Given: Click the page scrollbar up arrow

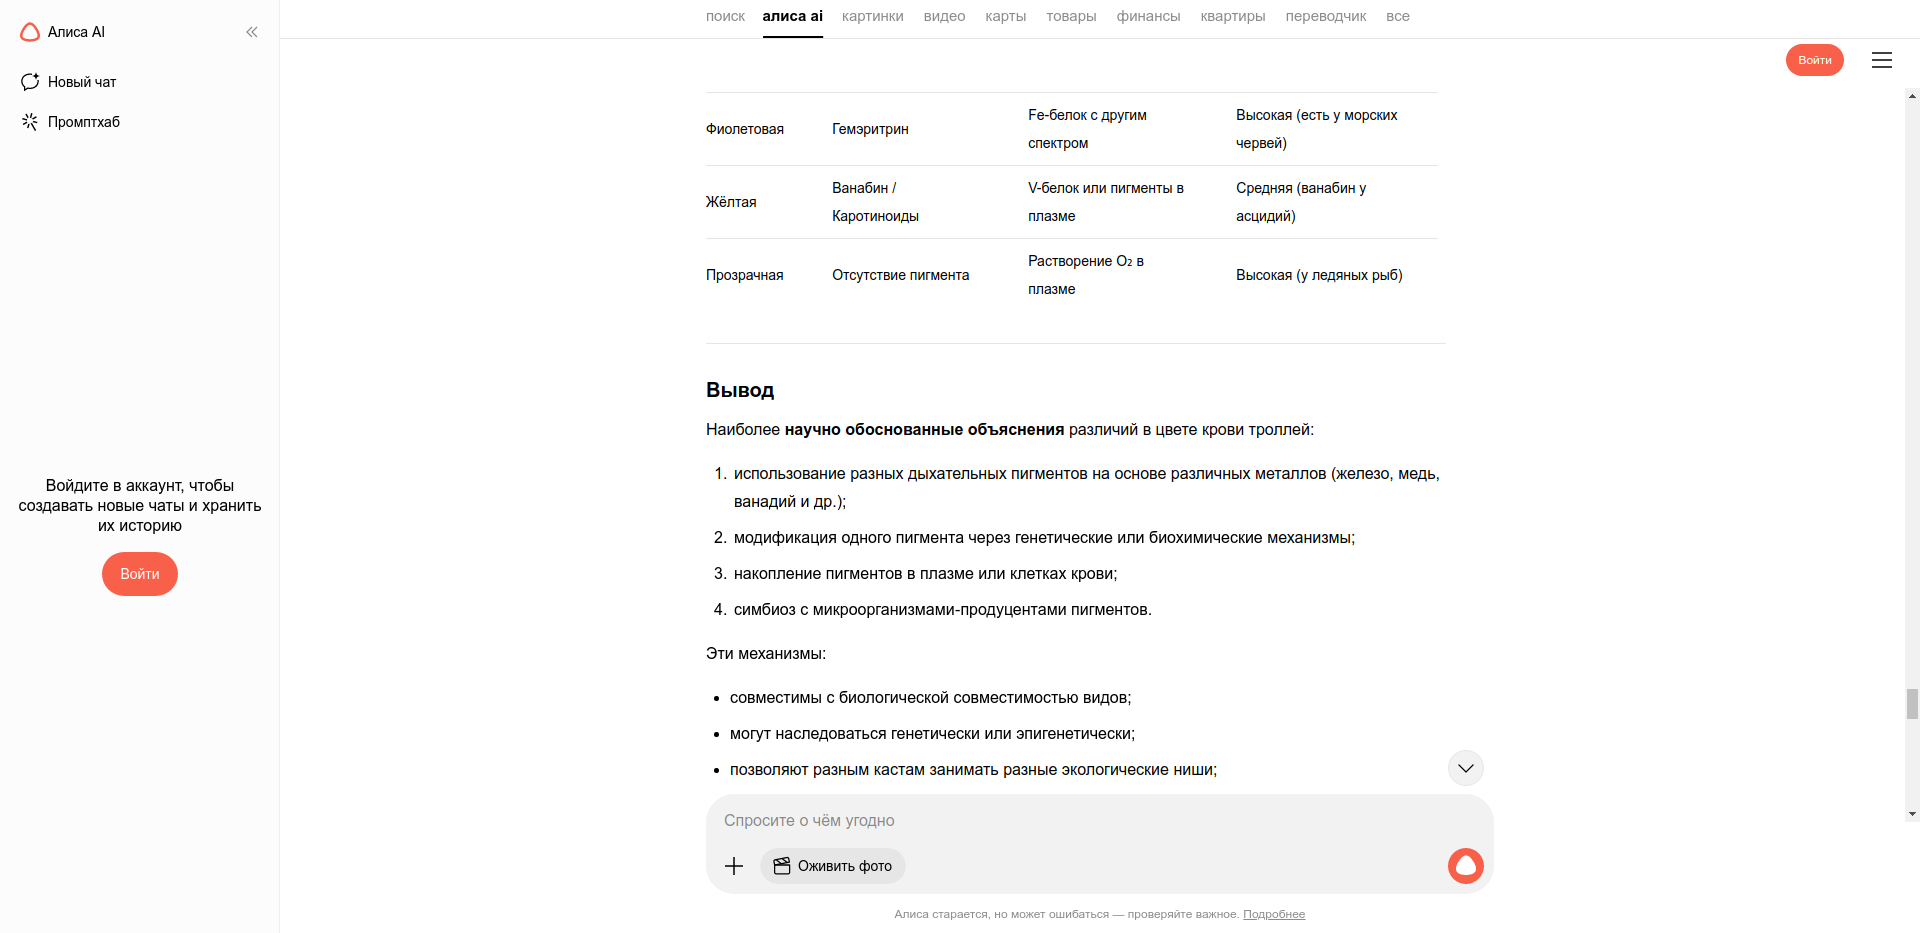Looking at the screenshot, I should (x=1912, y=96).
